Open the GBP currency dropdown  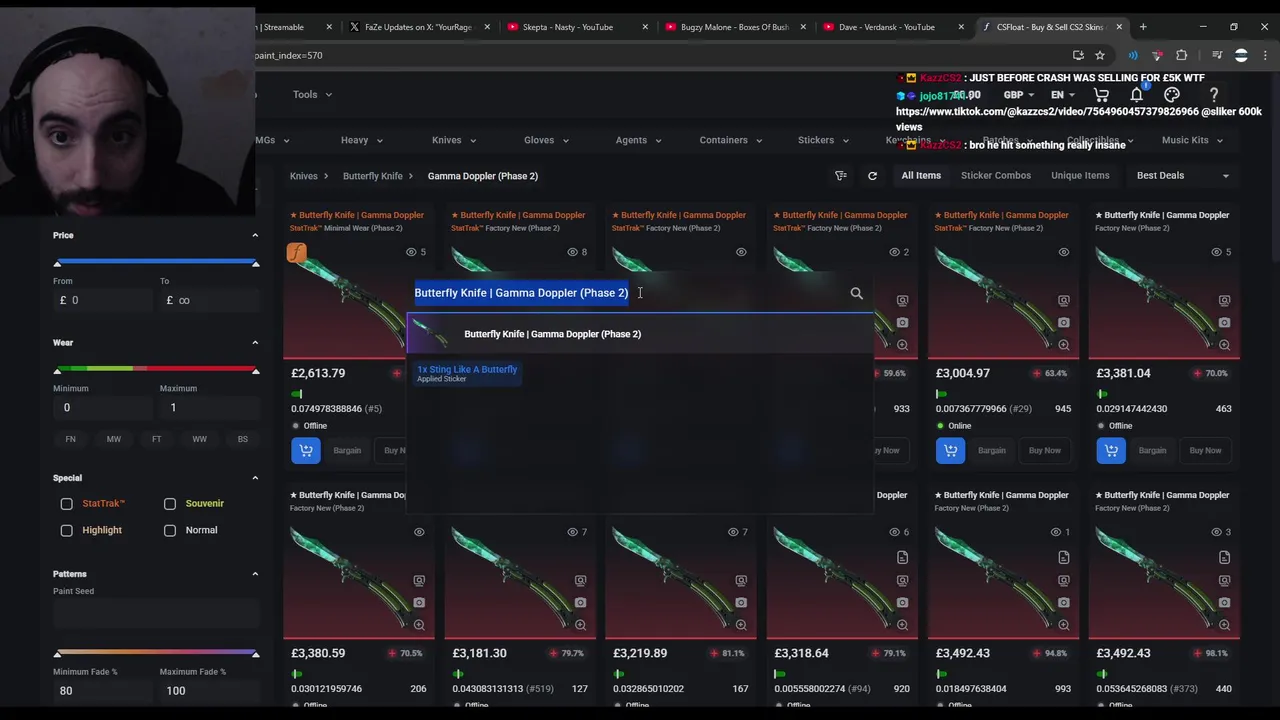tap(1019, 95)
